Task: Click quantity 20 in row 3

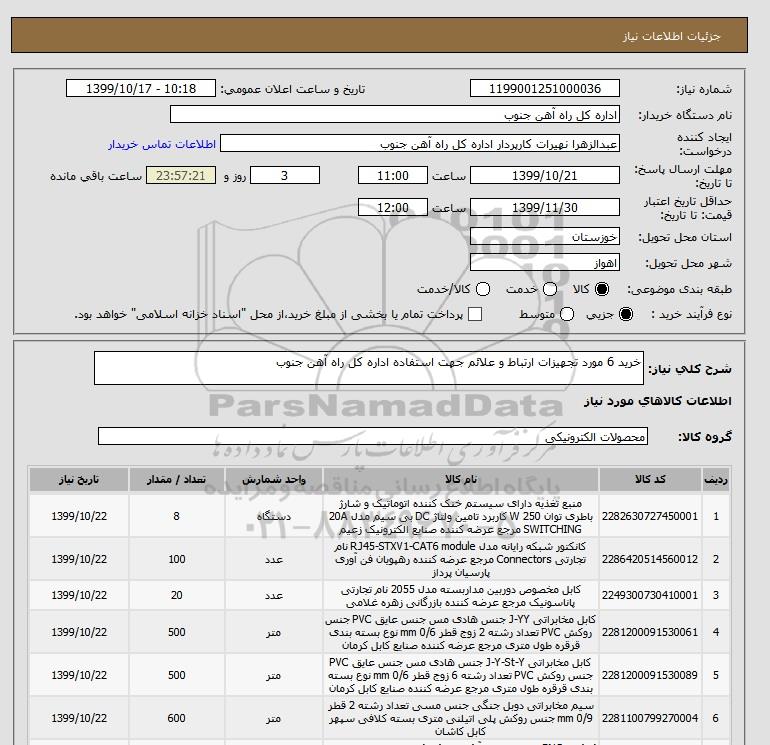Action: (176, 595)
